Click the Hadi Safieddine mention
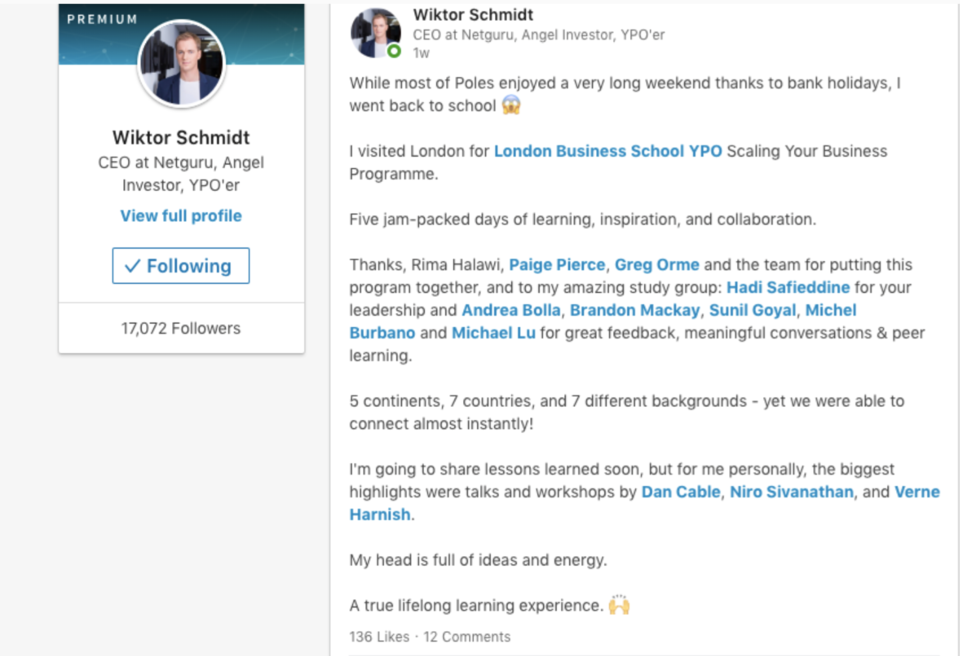The height and width of the screenshot is (656, 960). (788, 287)
